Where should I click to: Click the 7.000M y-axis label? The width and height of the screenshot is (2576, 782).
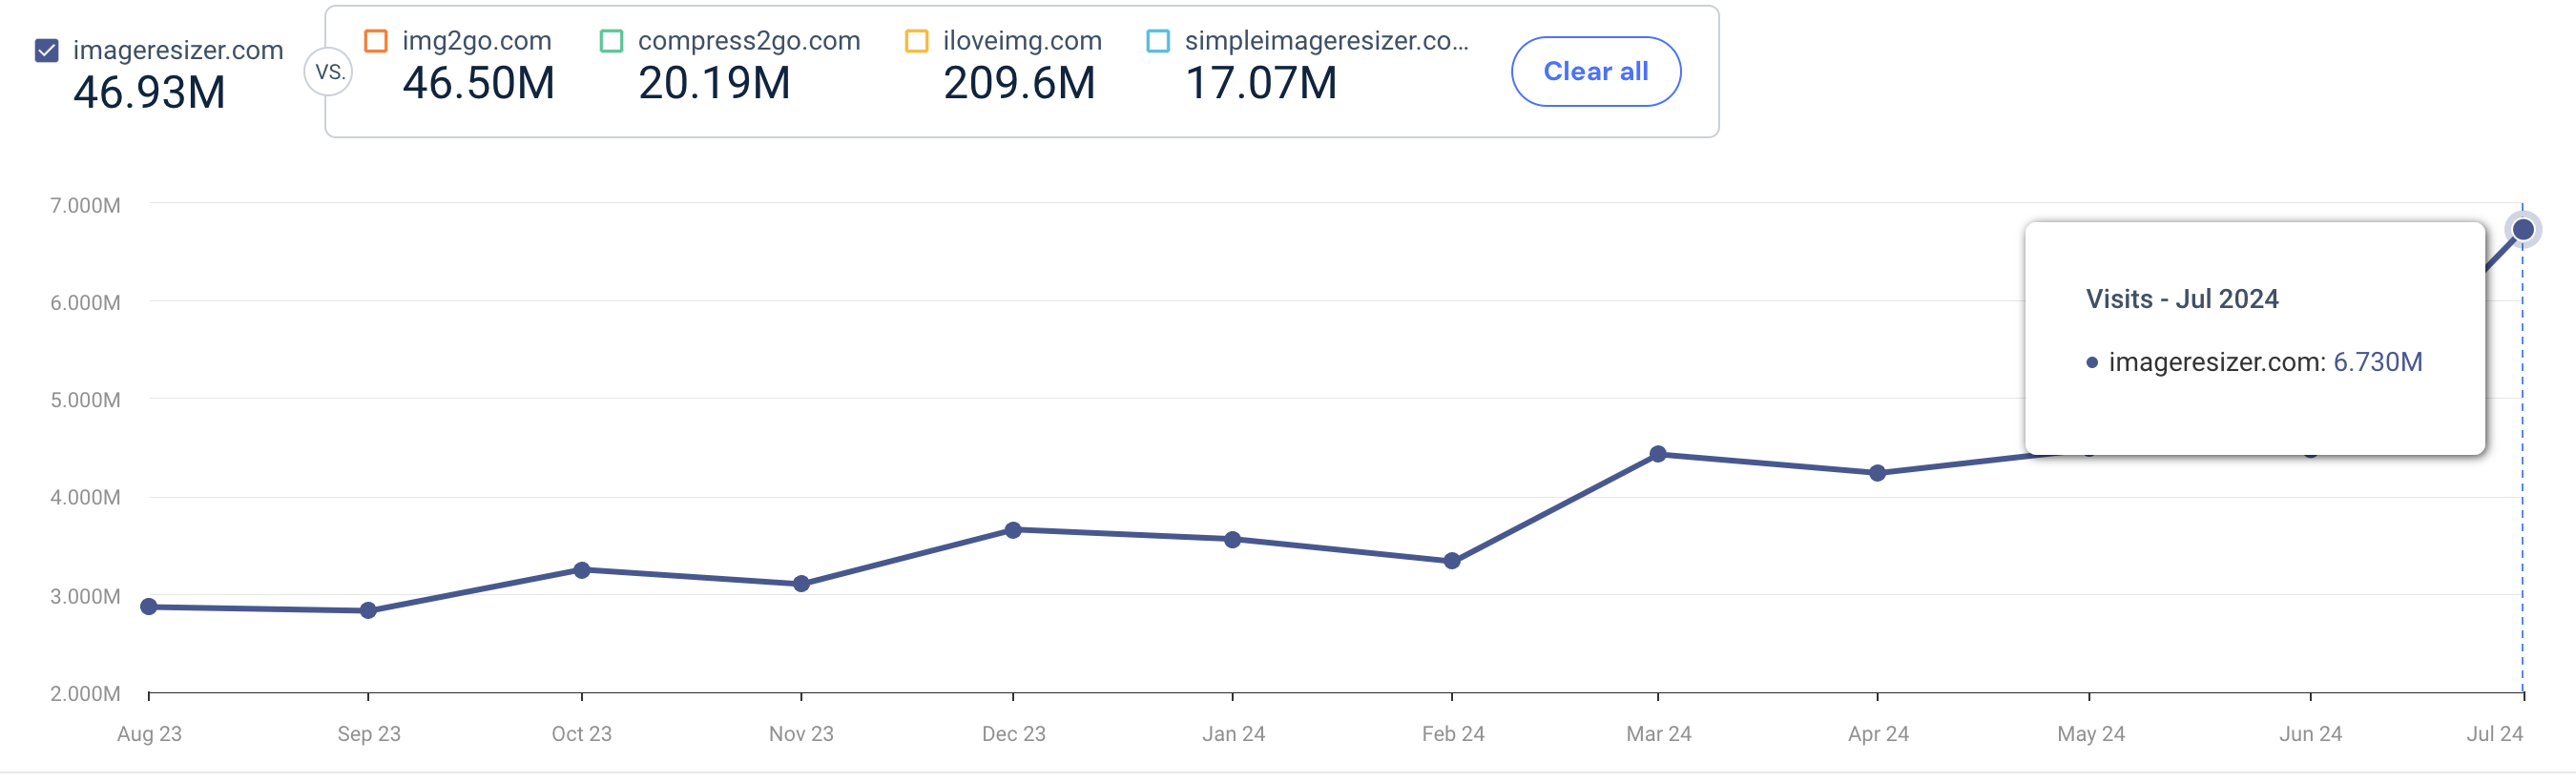click(x=85, y=205)
